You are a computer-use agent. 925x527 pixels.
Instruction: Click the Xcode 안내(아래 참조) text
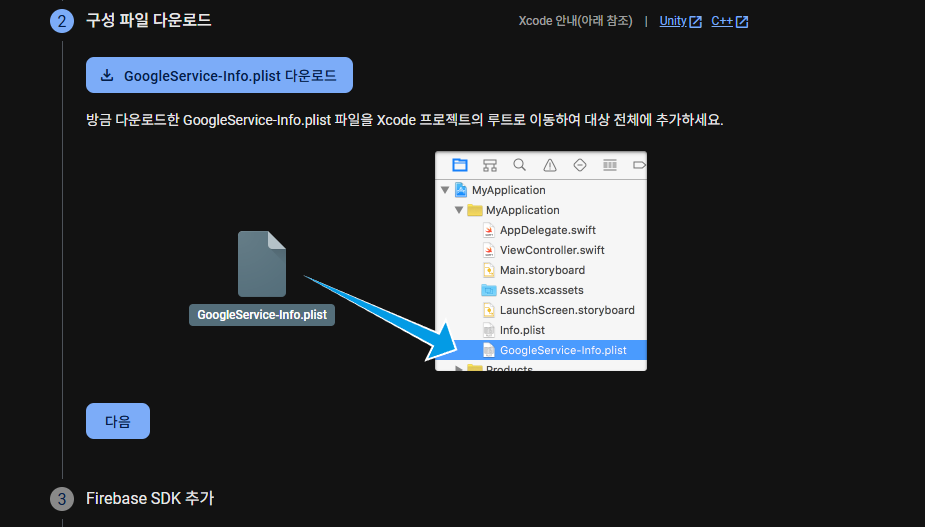[x=575, y=21]
